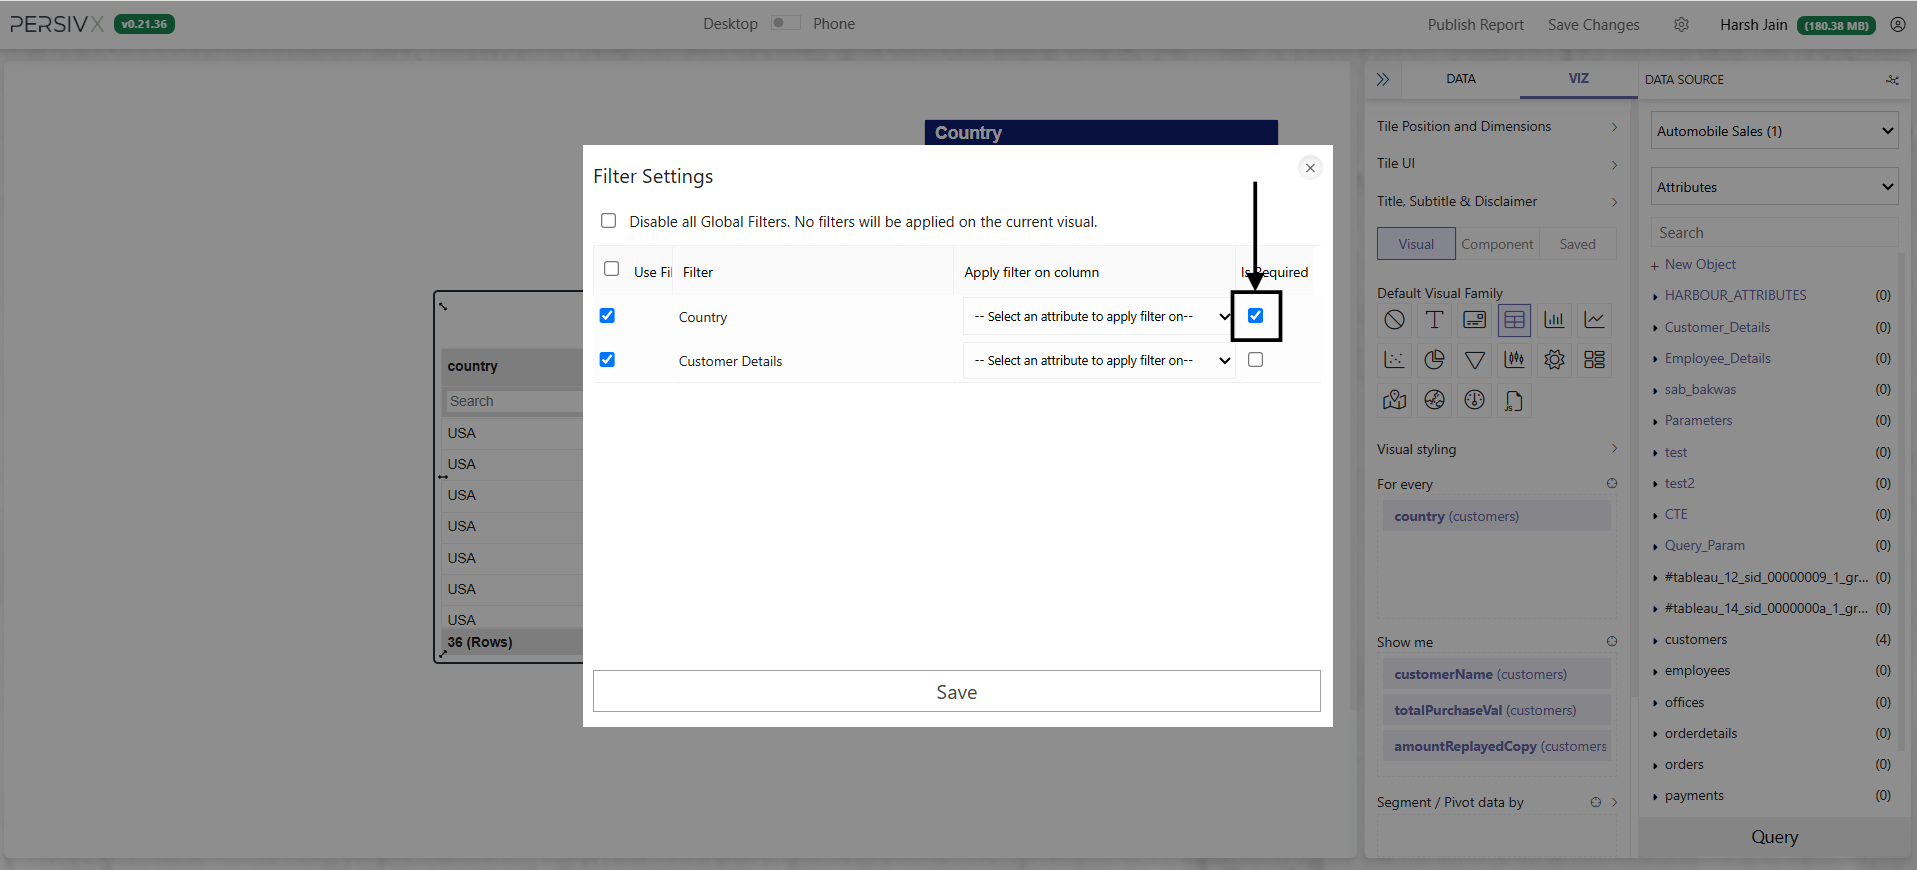This screenshot has height=870, width=1917.
Task: Open the Employee_Details object
Action: (1717, 358)
